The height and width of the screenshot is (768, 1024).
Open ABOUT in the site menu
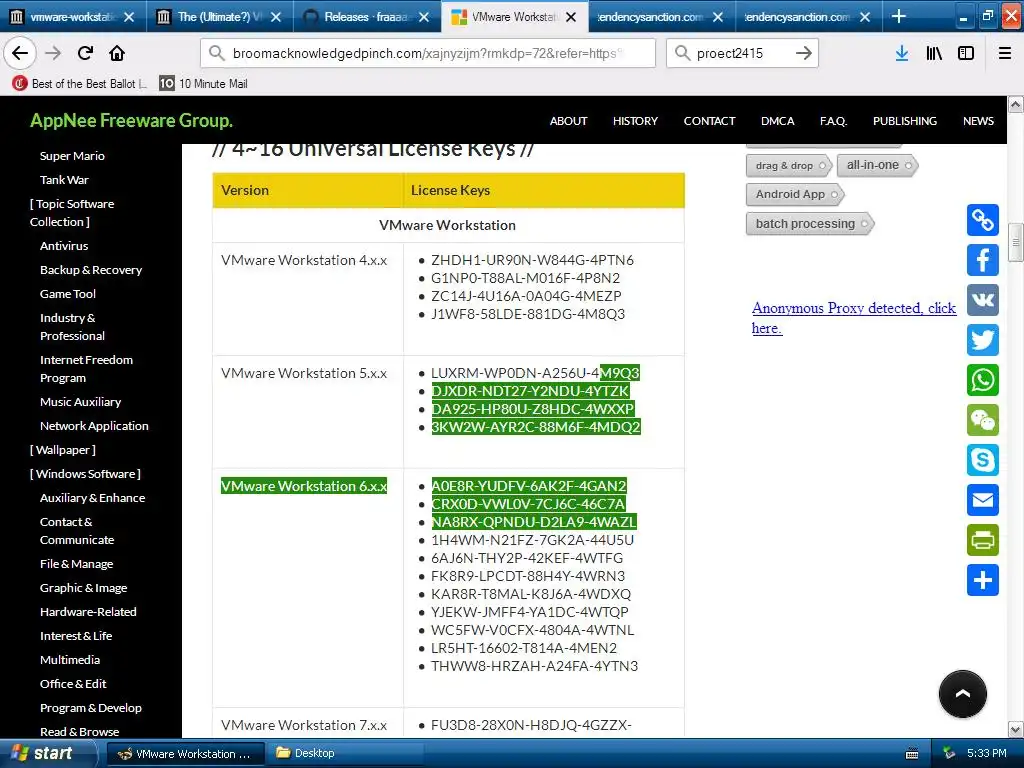click(x=568, y=121)
